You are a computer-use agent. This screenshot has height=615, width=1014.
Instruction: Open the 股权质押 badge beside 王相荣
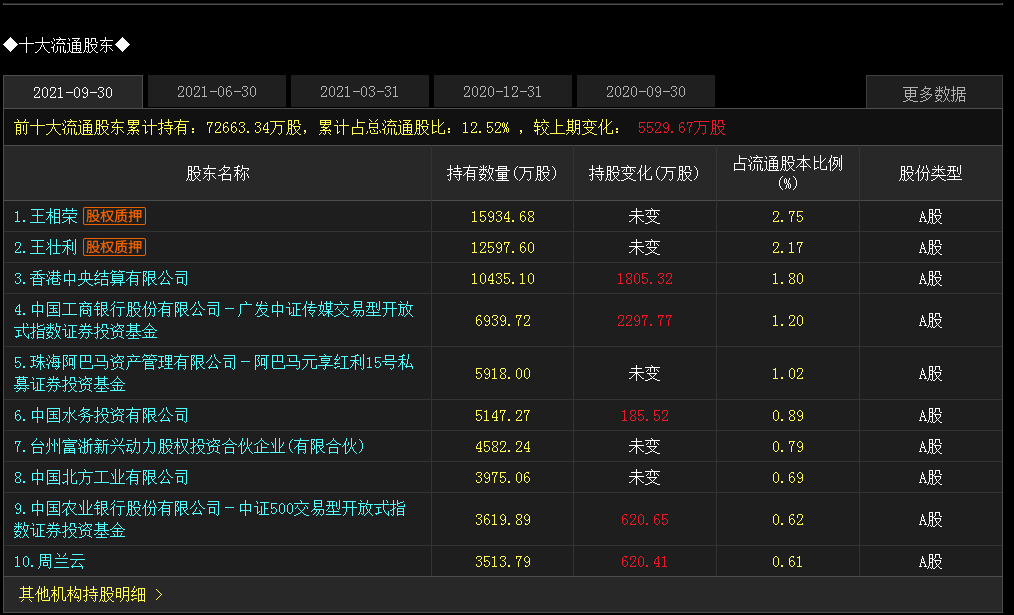click(x=114, y=216)
